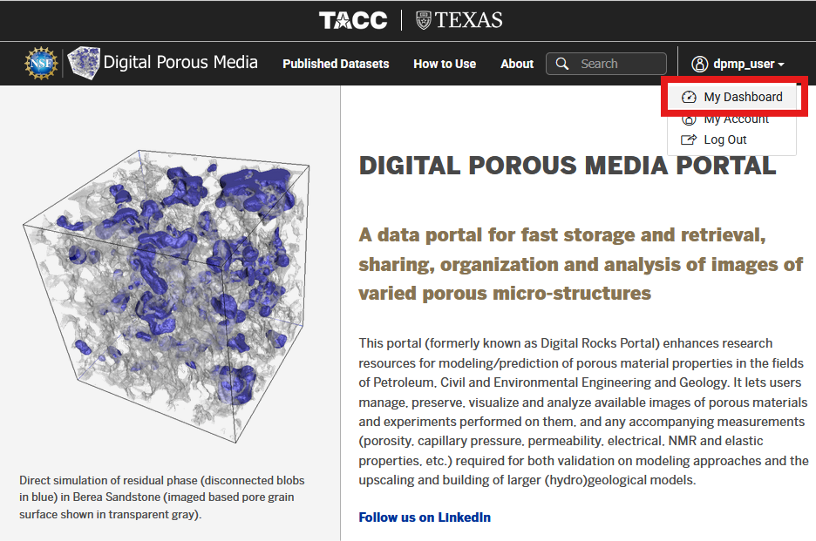
Task: Collapse the dpmp_user dropdown menu
Action: coord(737,64)
